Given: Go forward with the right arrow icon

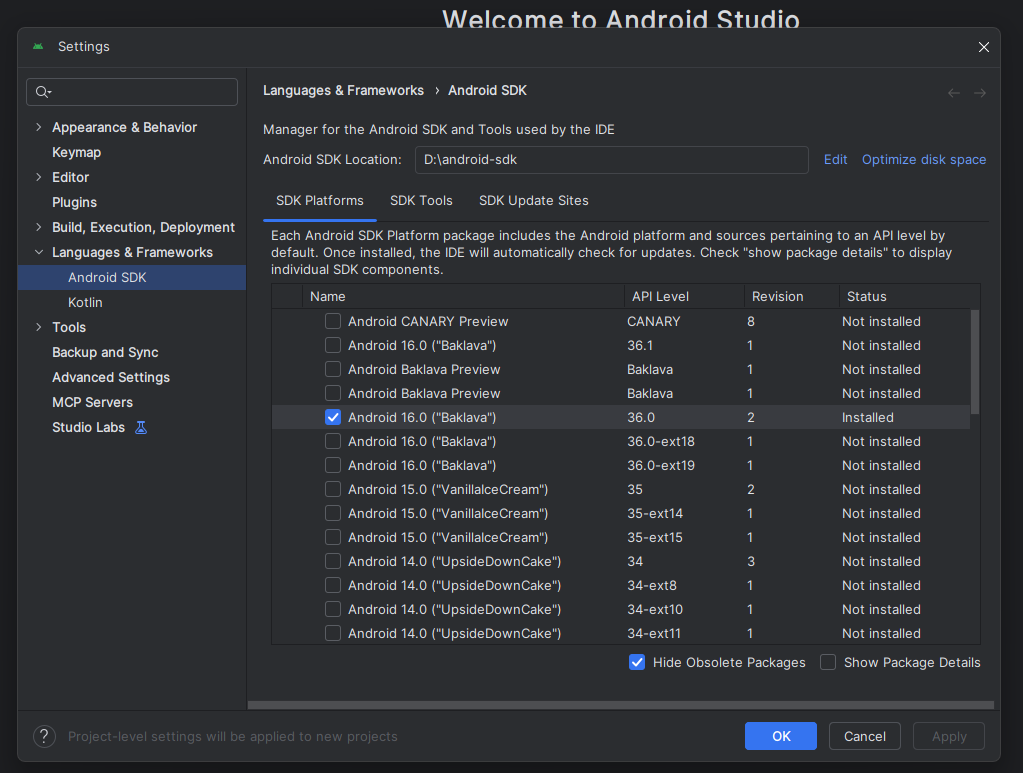Looking at the screenshot, I should [979, 93].
